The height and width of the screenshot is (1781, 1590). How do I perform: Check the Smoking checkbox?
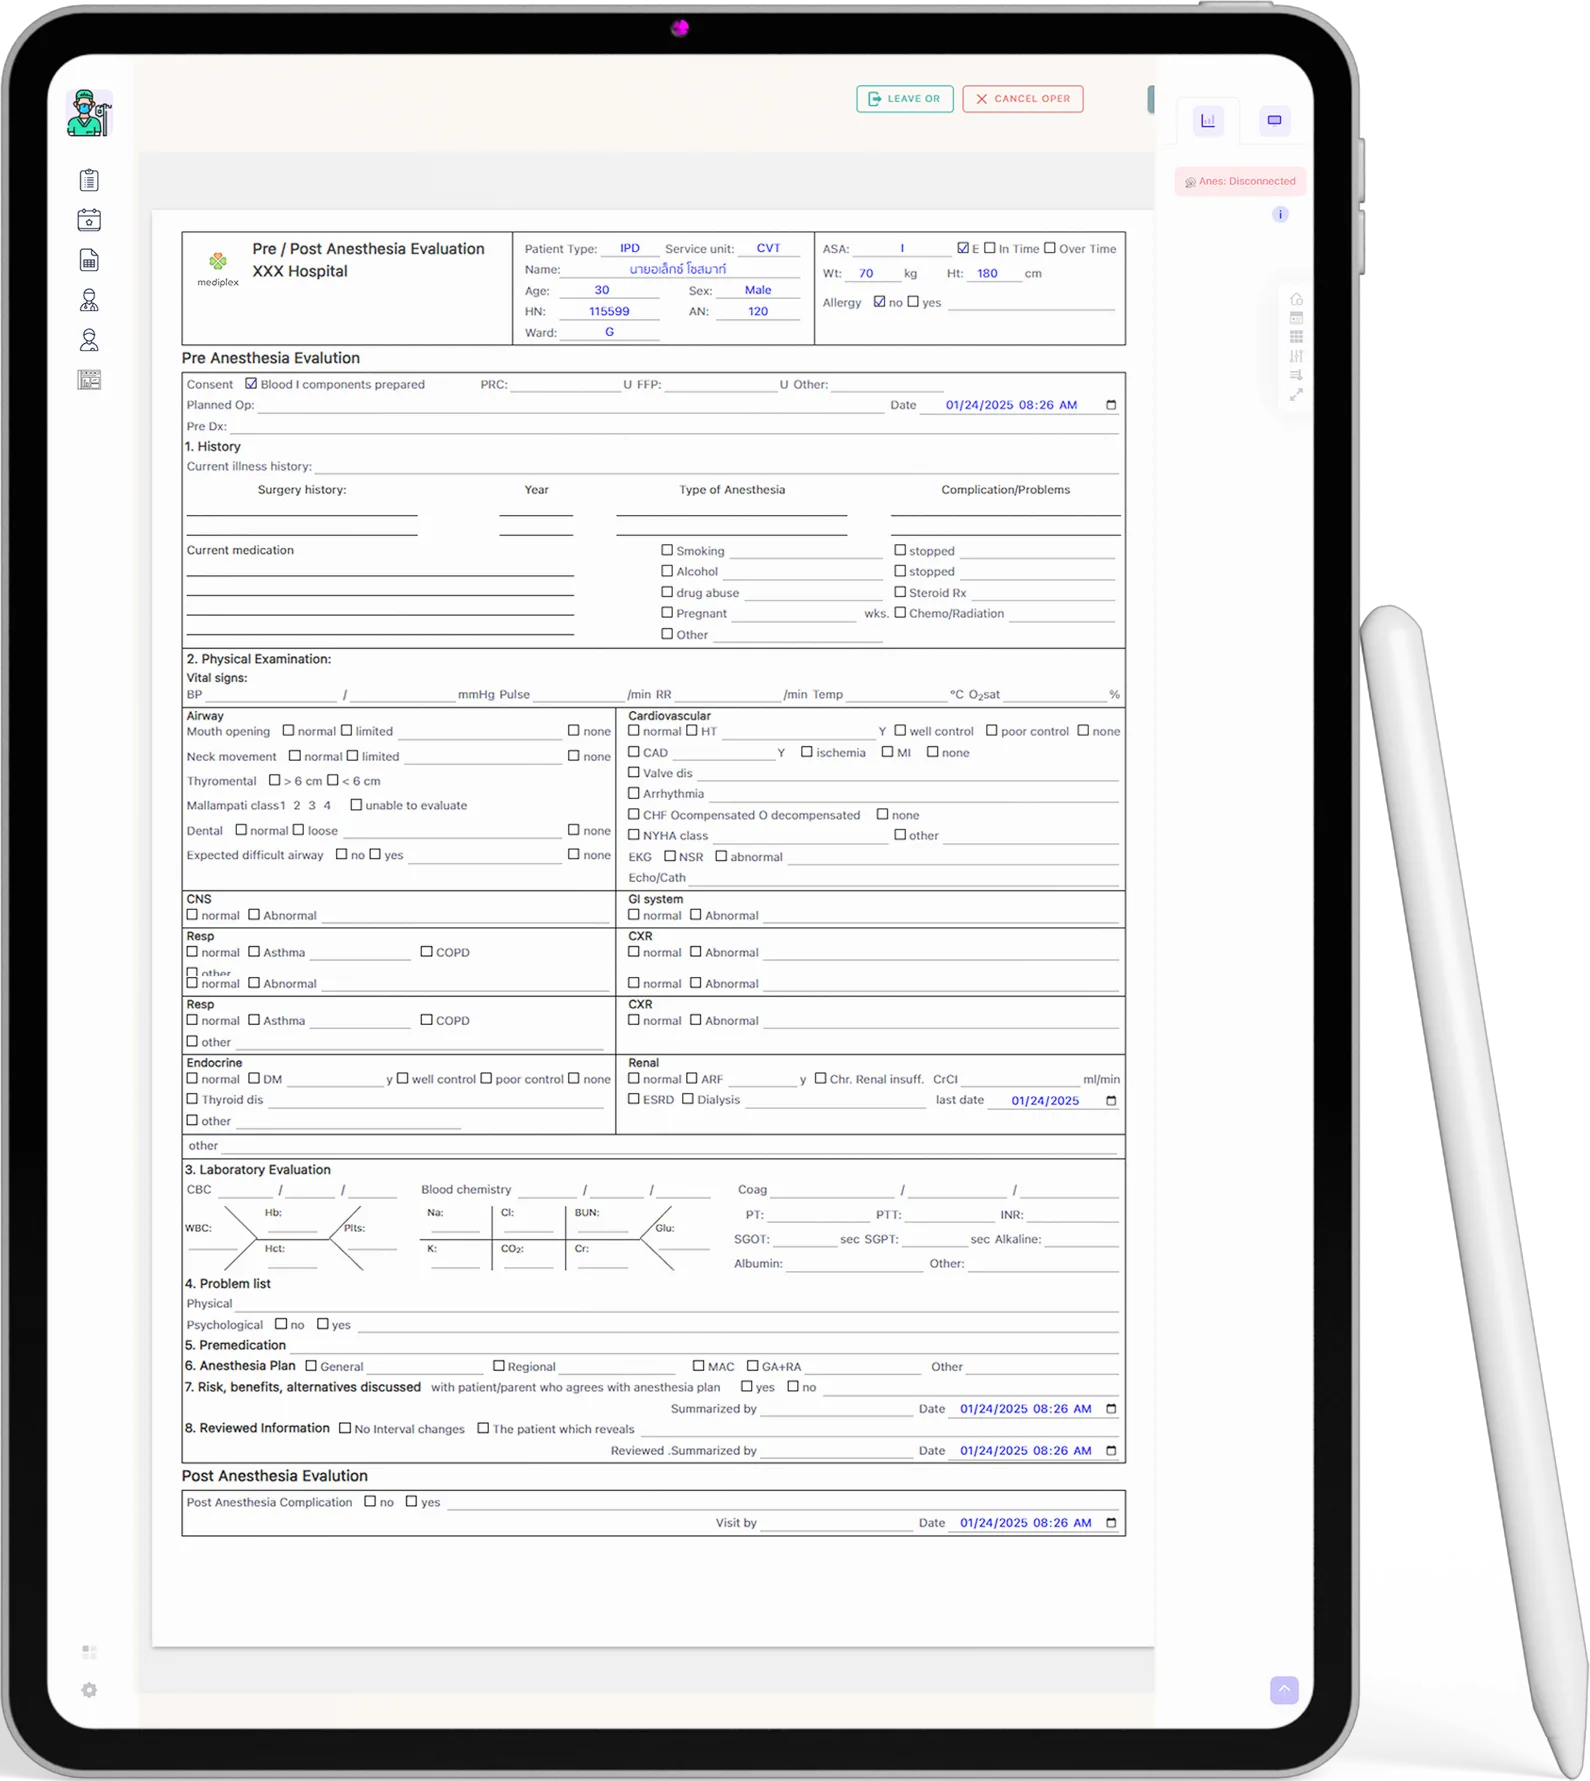click(x=667, y=550)
